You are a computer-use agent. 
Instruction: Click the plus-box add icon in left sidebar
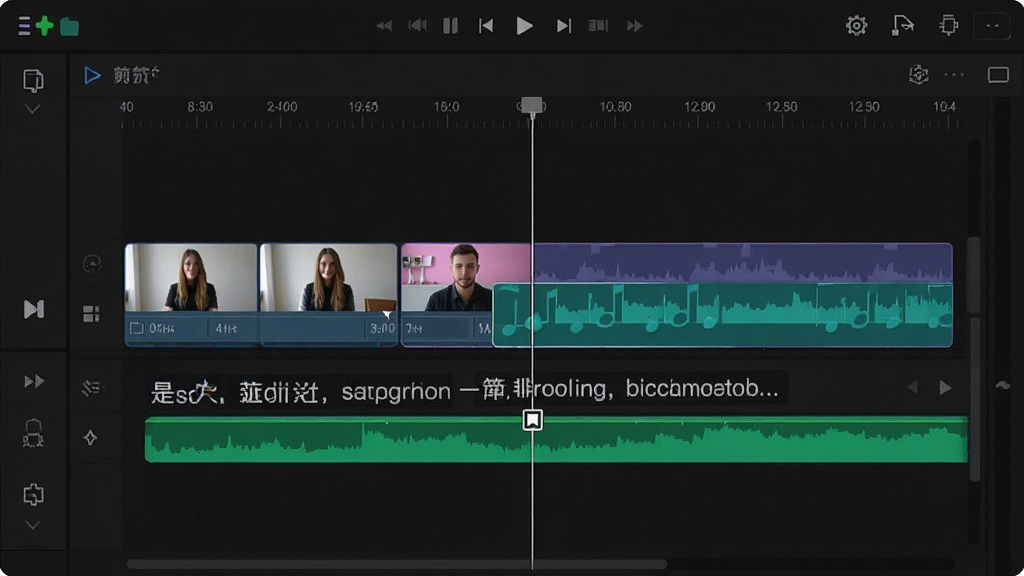click(x=33, y=494)
